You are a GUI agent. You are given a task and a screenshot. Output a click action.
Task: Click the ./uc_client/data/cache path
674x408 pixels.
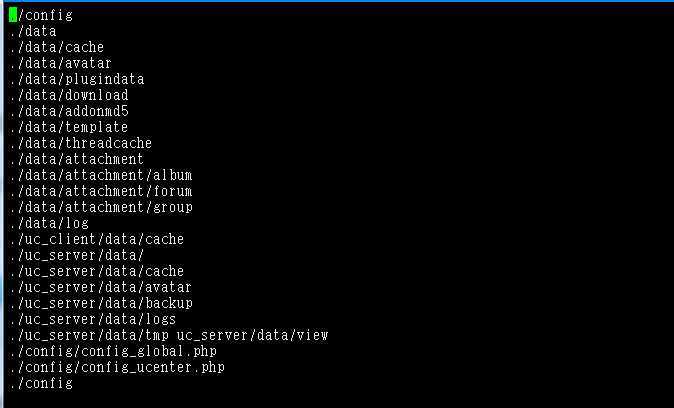tap(96, 239)
